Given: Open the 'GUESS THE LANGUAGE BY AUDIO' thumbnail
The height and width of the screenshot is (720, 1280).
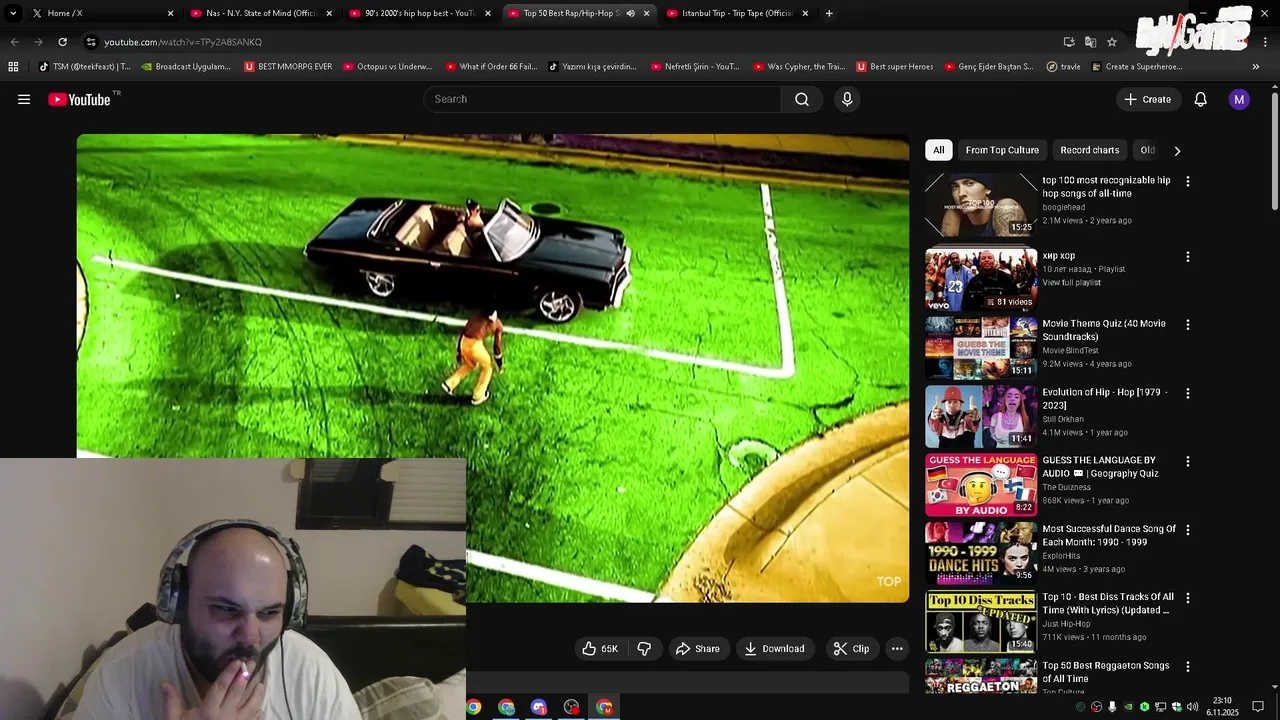Looking at the screenshot, I should [x=981, y=484].
